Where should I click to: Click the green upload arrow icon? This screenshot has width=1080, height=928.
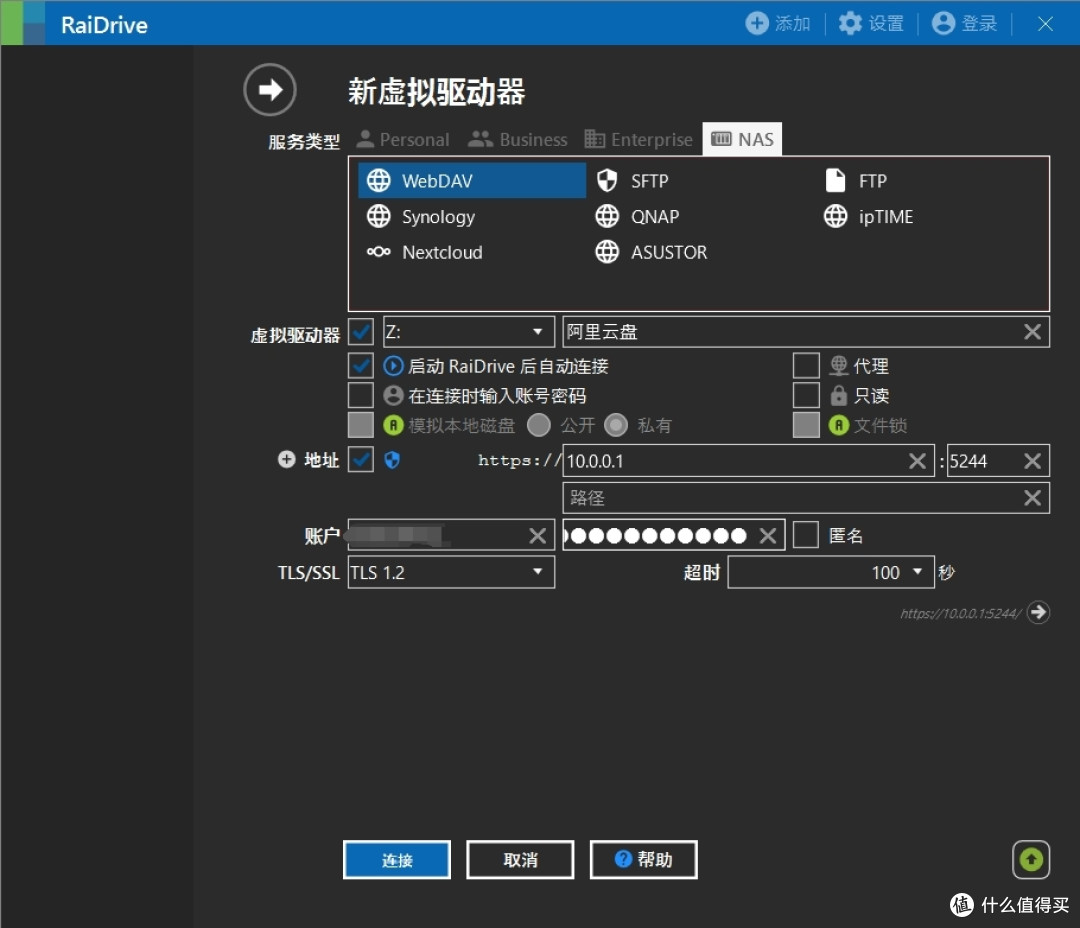click(x=1031, y=859)
